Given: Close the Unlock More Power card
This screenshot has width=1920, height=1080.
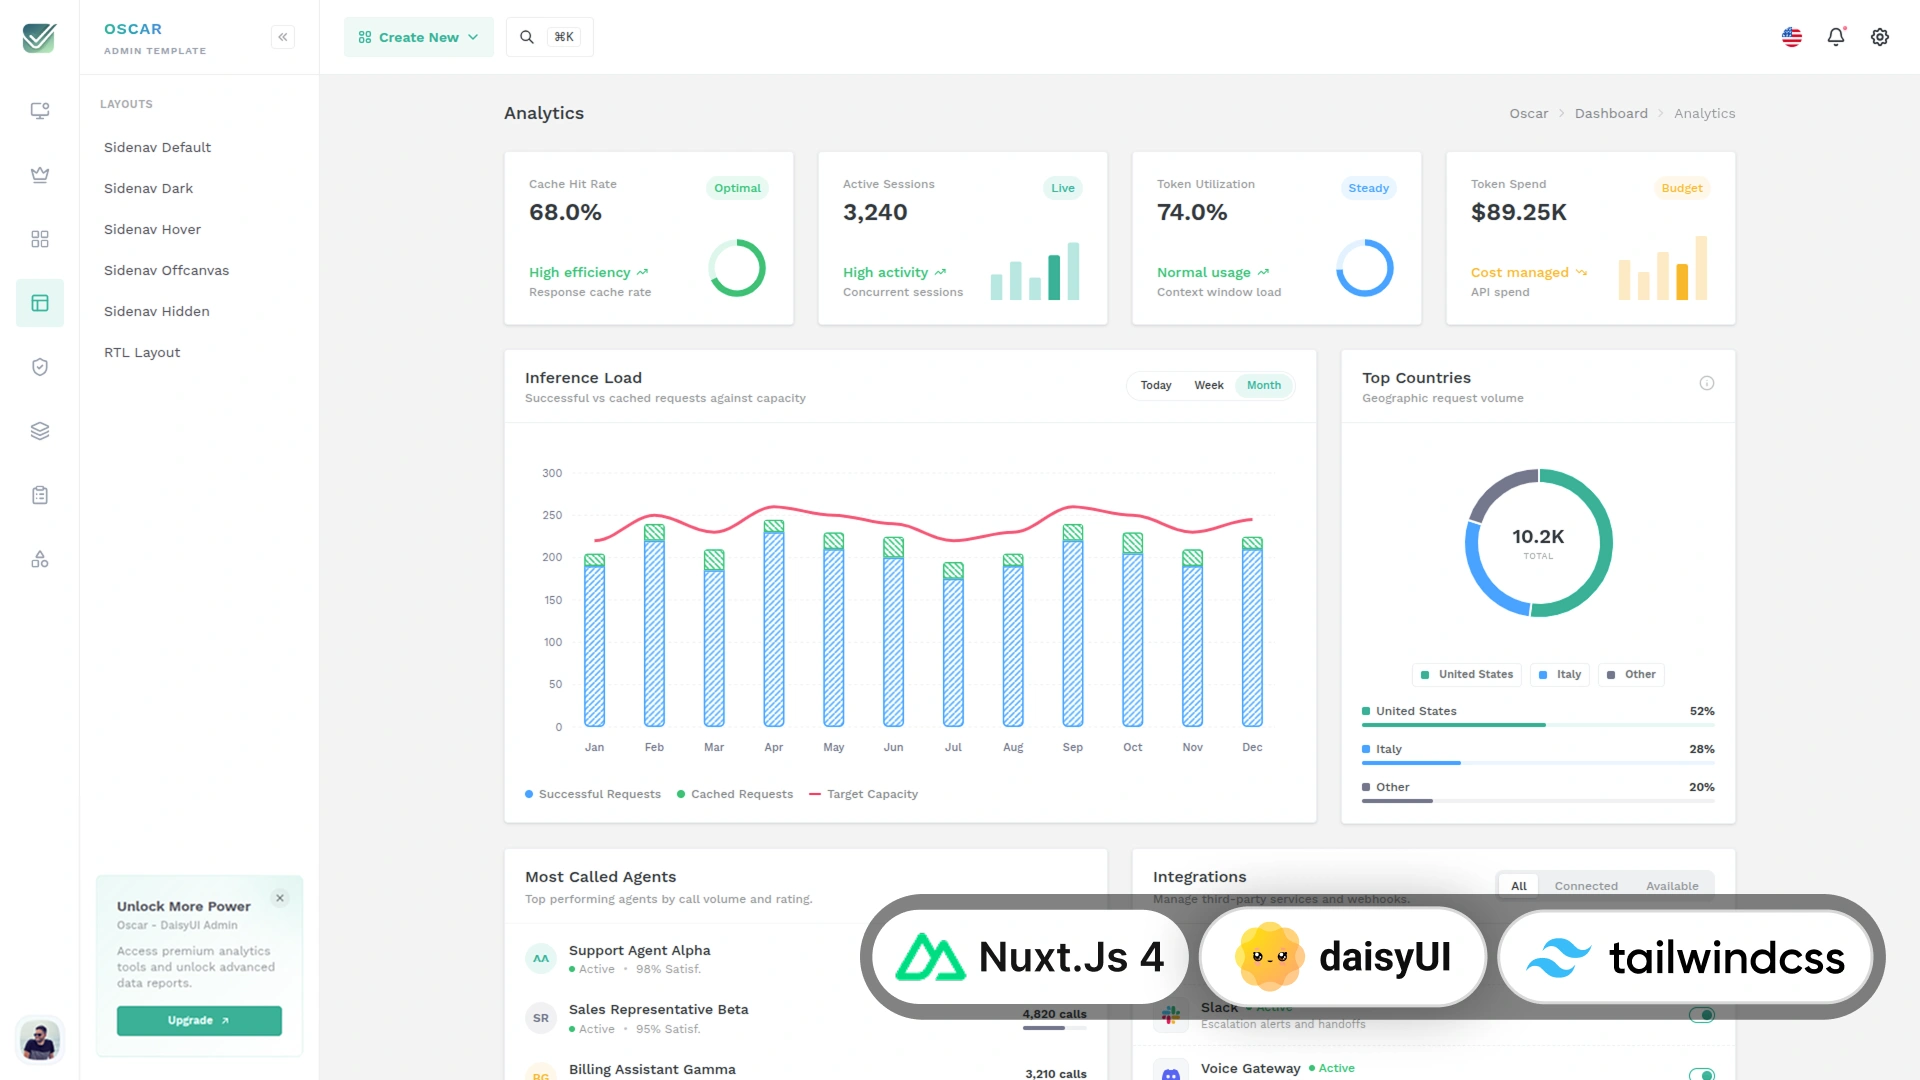Looking at the screenshot, I should [x=280, y=898].
